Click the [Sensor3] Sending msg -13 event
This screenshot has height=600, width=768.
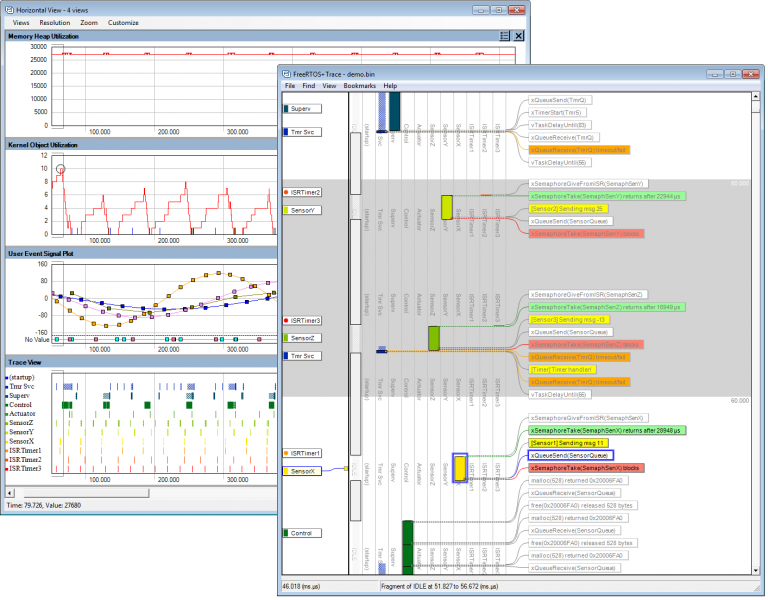(569, 320)
